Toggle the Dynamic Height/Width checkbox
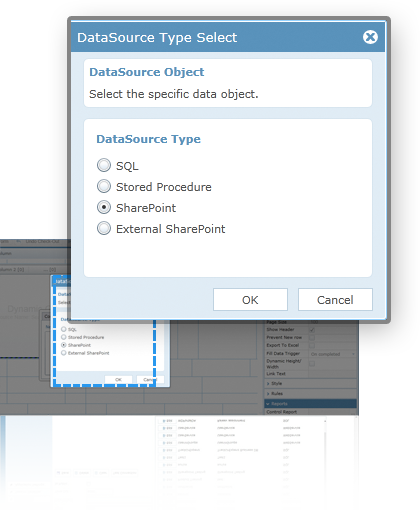 312,364
